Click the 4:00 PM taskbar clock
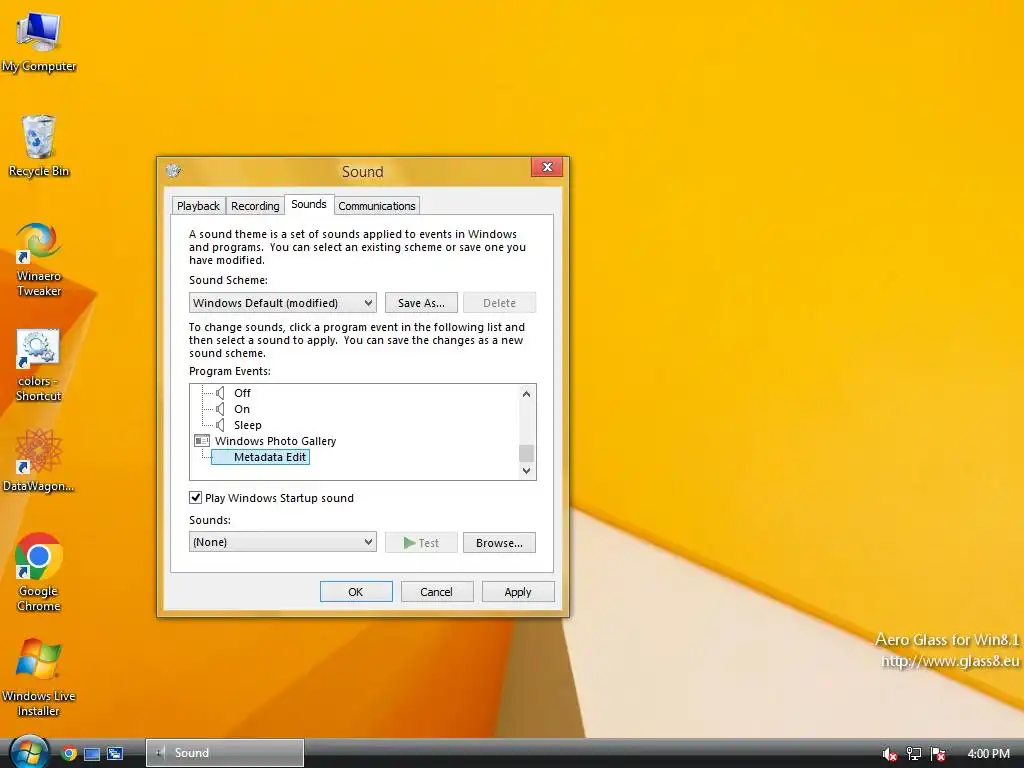The image size is (1024, 768). [988, 754]
